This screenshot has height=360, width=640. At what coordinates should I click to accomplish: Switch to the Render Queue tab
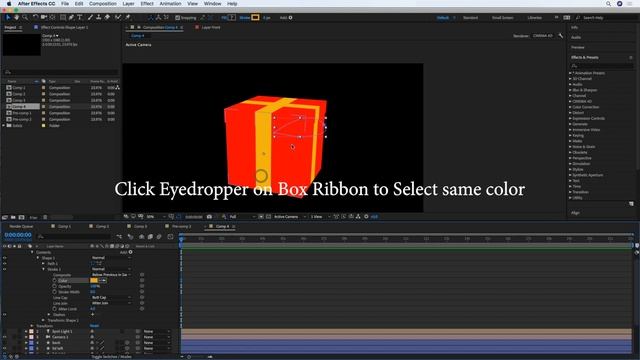click(21, 226)
